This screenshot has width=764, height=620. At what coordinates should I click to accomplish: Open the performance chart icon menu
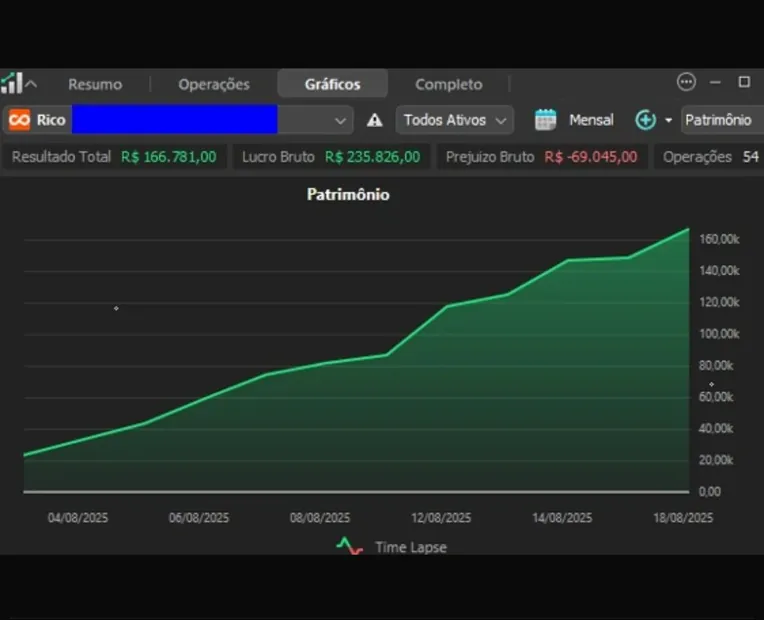12,83
